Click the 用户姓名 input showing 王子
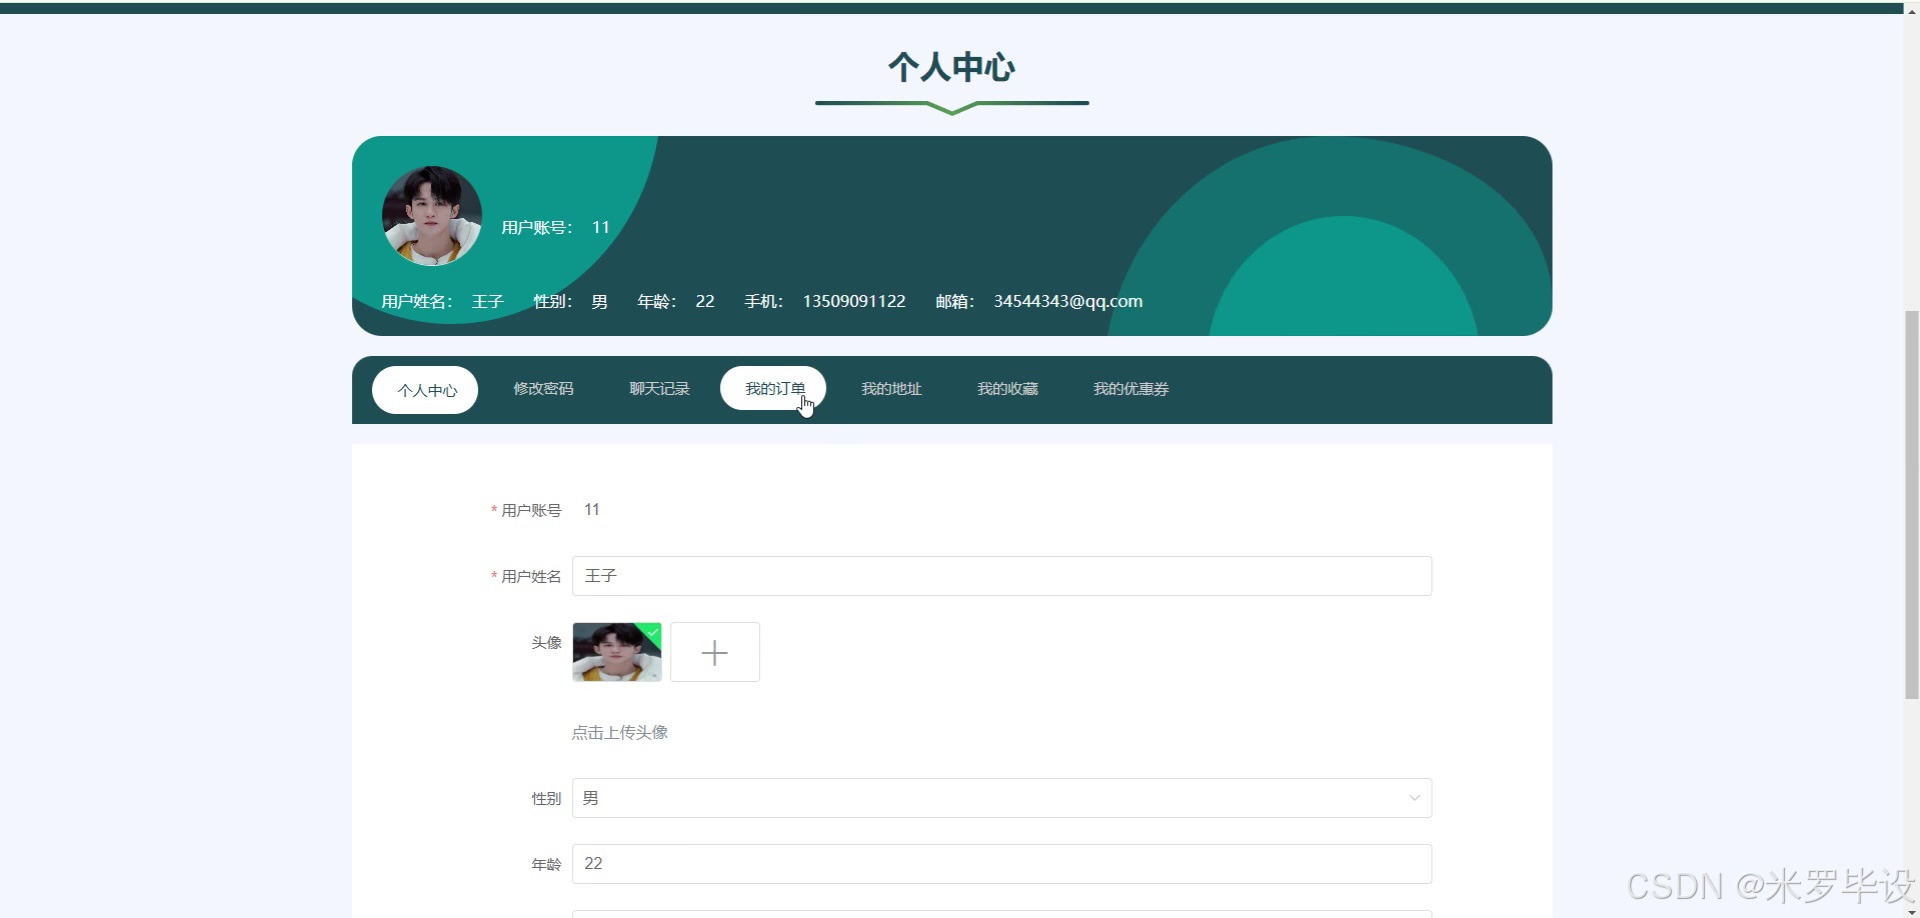Image resolution: width=1920 pixels, height=918 pixels. [1000, 575]
